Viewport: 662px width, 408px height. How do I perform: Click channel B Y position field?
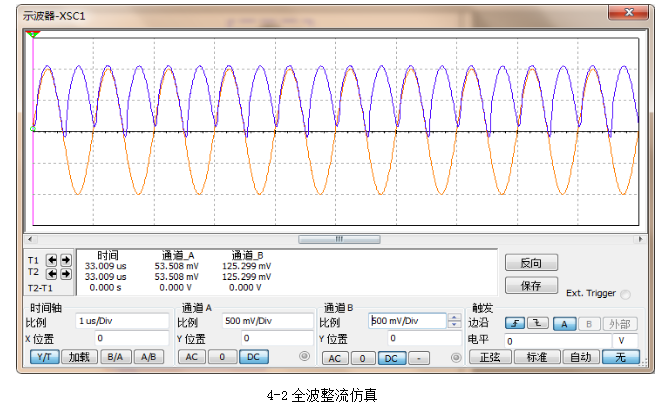(424, 338)
